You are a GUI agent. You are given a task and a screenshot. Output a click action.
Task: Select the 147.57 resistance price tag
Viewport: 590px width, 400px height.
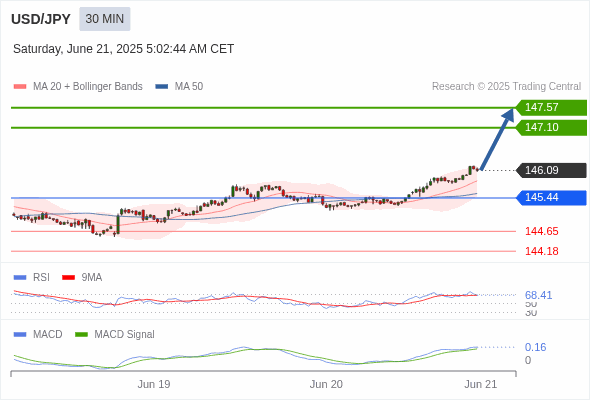click(551, 107)
